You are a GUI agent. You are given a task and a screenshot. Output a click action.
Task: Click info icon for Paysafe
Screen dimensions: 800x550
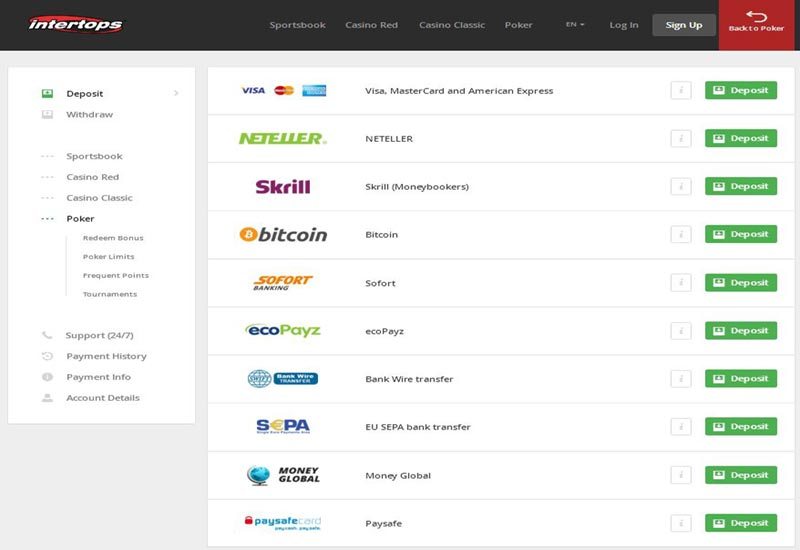681,523
